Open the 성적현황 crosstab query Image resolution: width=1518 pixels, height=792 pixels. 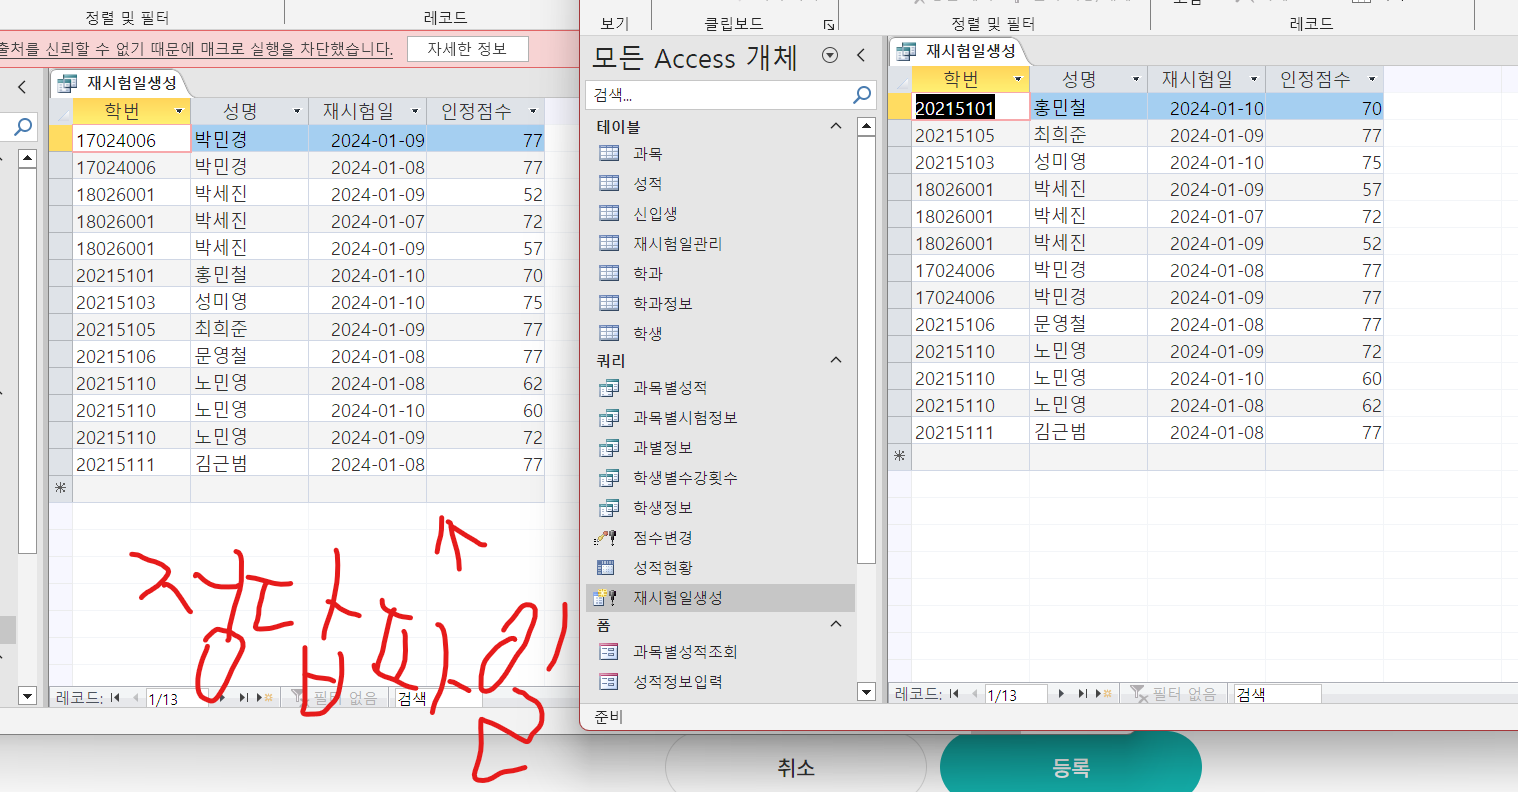pos(662,568)
